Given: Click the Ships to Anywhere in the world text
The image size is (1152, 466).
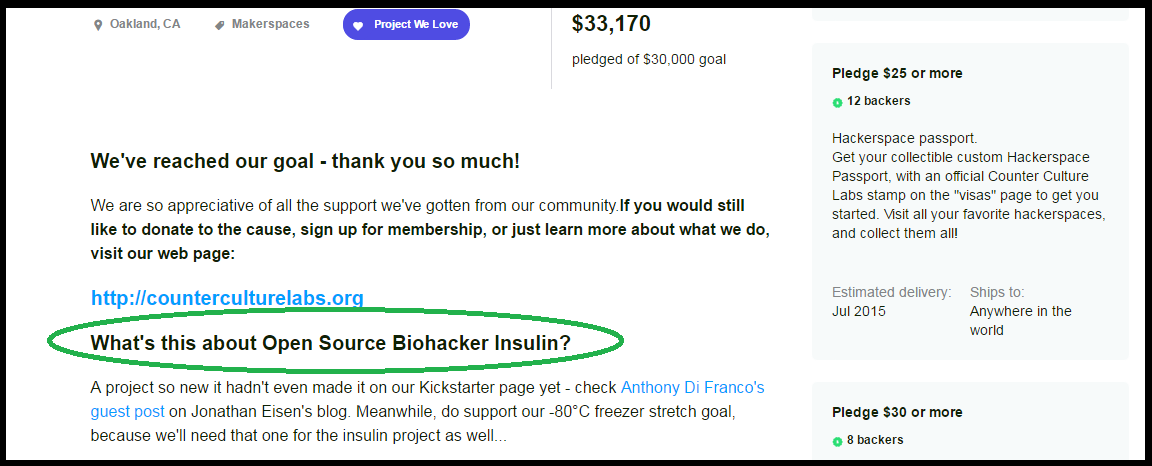Looking at the screenshot, I should [1019, 311].
